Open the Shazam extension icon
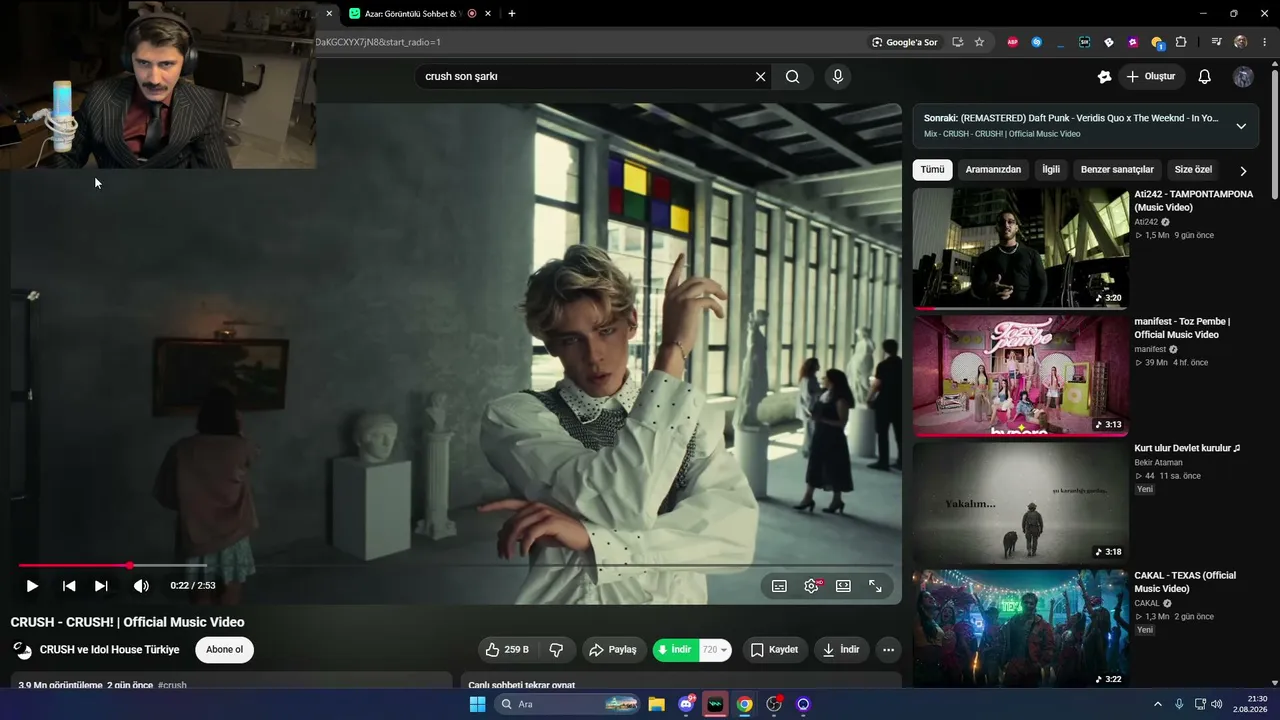This screenshot has height=720, width=1280. [x=1036, y=42]
